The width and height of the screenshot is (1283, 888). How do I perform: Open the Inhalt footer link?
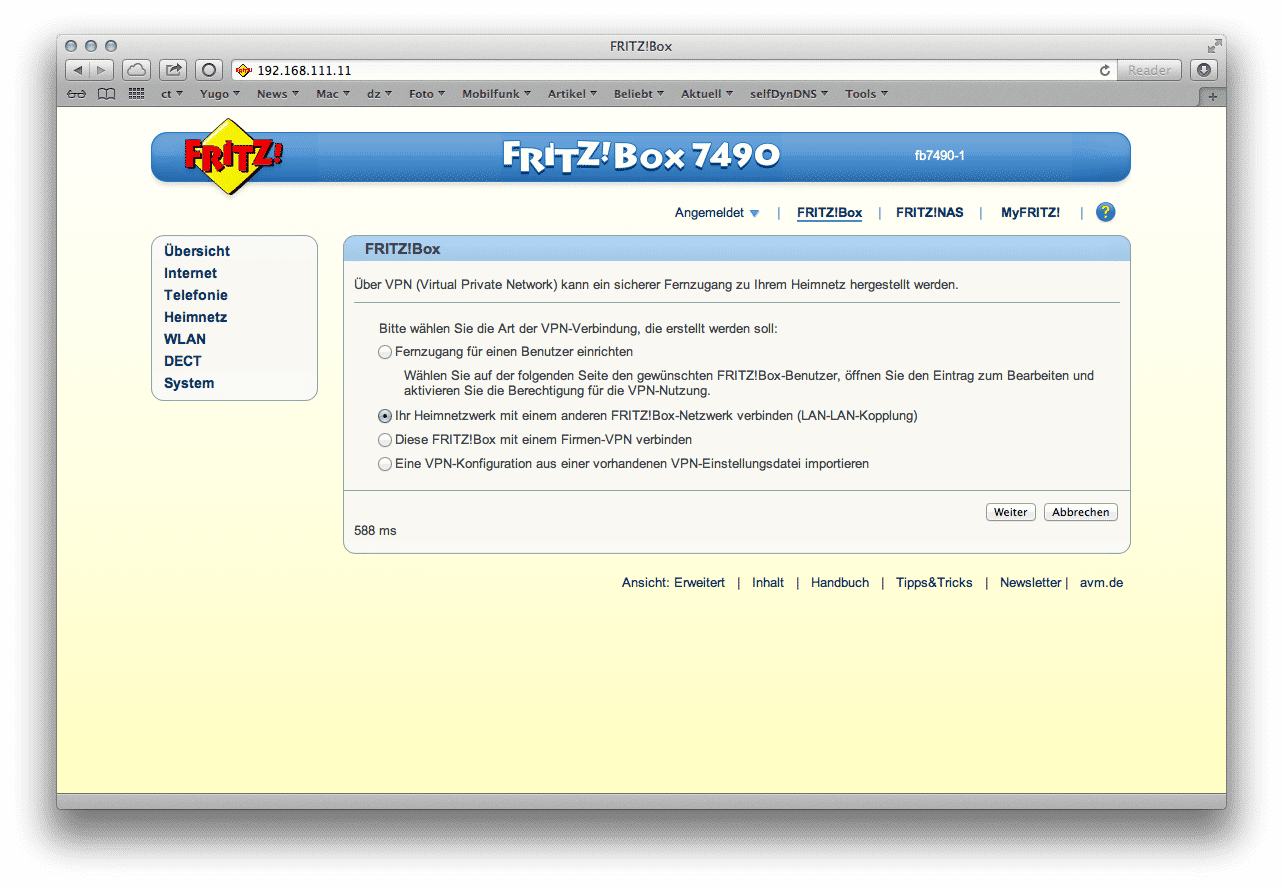(x=768, y=583)
